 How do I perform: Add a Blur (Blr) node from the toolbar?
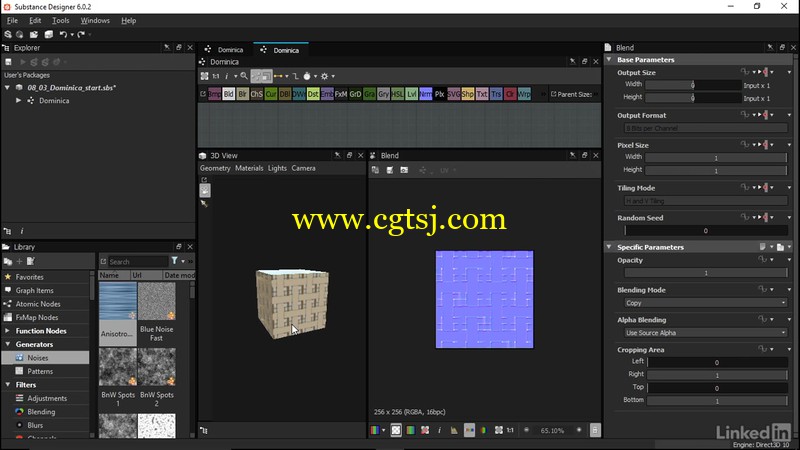242,94
